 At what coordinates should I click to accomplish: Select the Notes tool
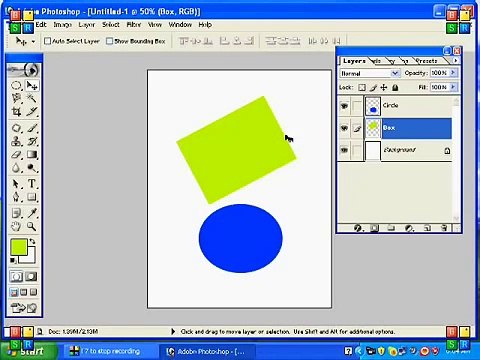(16, 213)
